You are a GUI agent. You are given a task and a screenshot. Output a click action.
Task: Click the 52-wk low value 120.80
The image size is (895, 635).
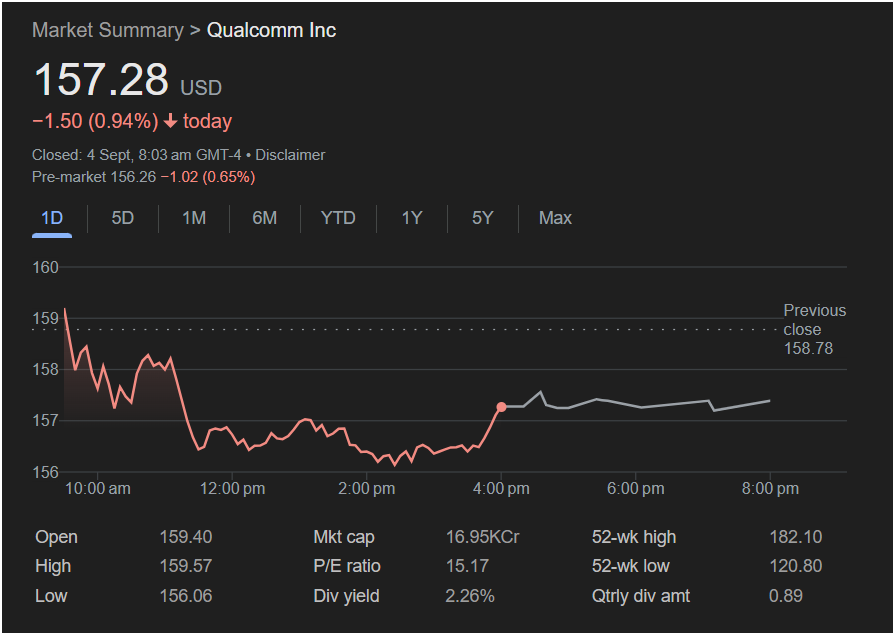(796, 566)
